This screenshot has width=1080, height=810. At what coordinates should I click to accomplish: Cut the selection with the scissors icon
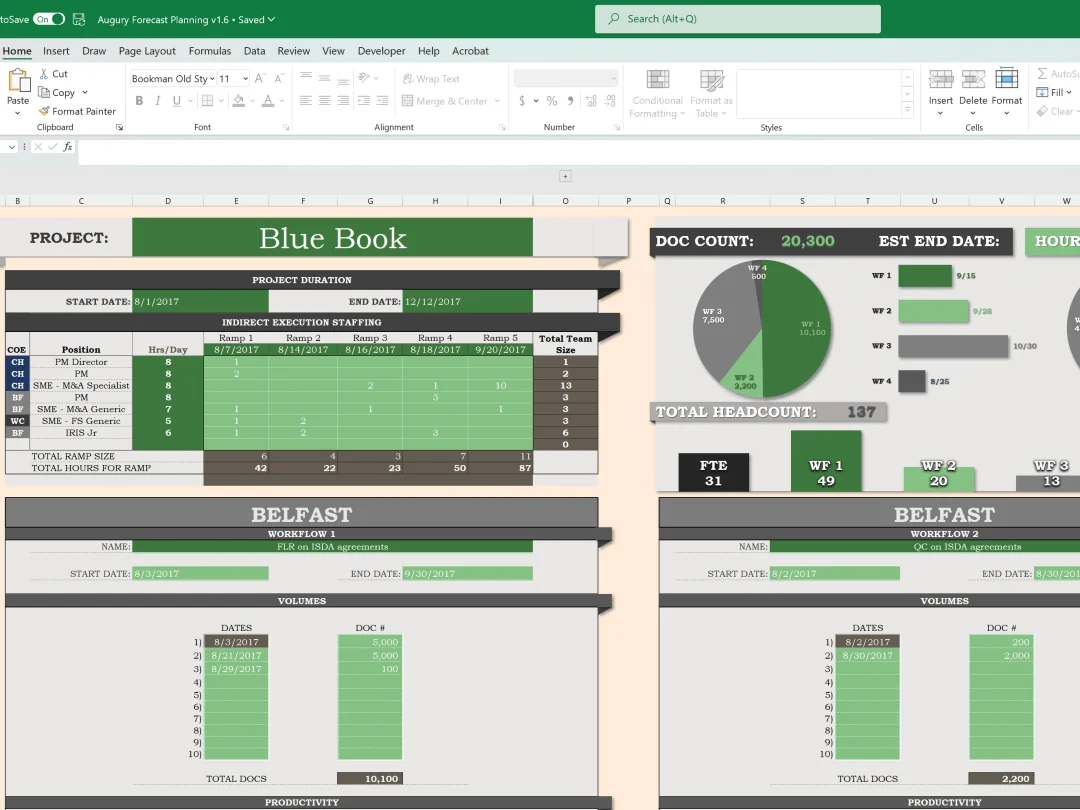pos(43,74)
